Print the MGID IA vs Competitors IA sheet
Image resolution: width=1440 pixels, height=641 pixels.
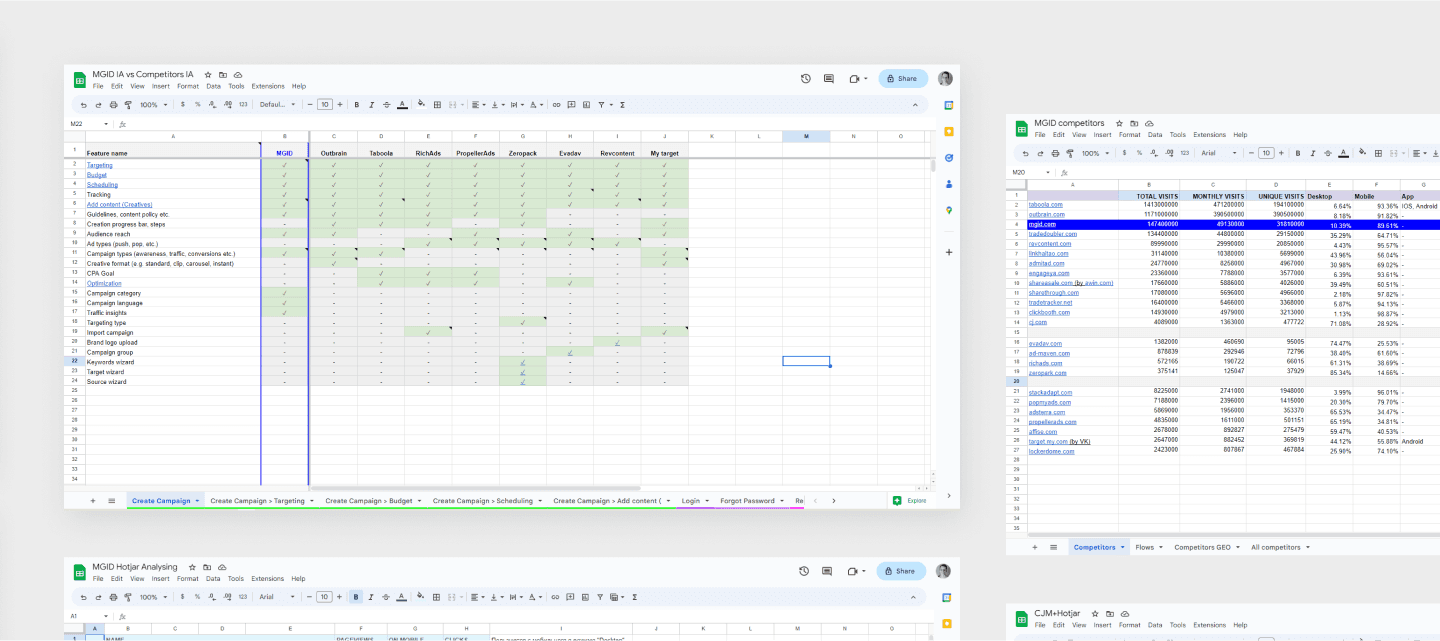tap(113, 104)
